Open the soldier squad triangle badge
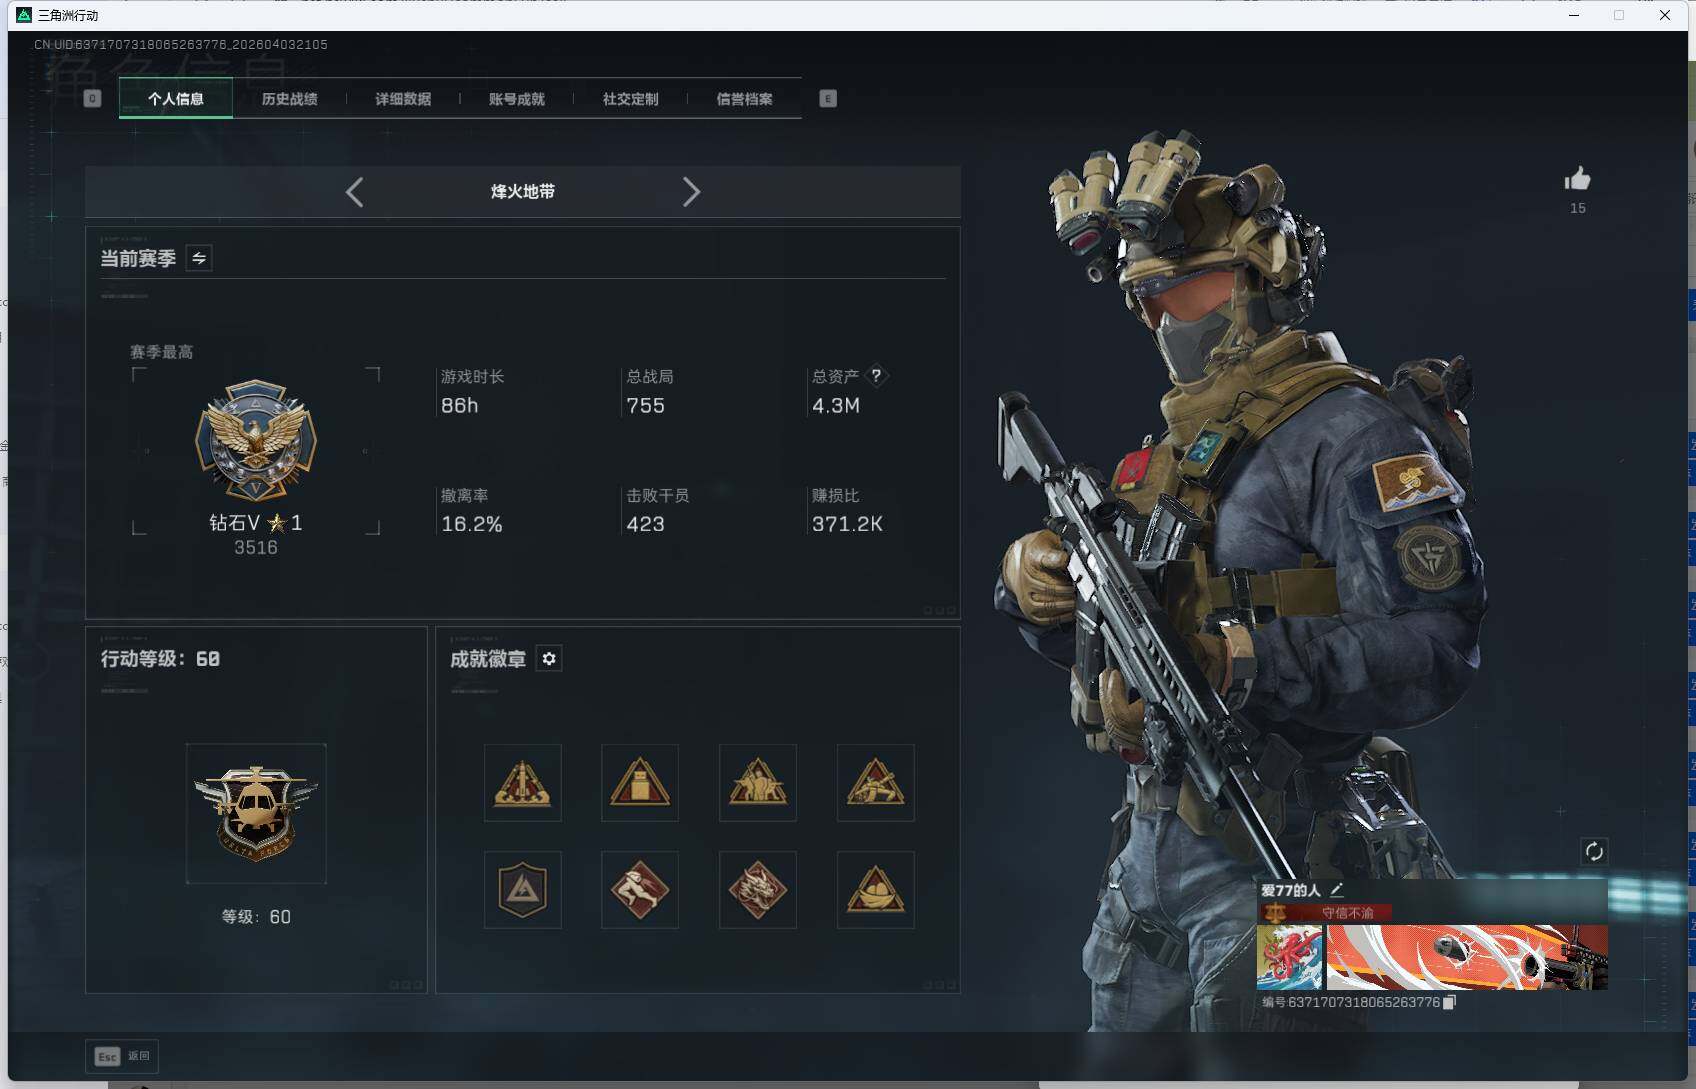The image size is (1696, 1089). coord(758,783)
